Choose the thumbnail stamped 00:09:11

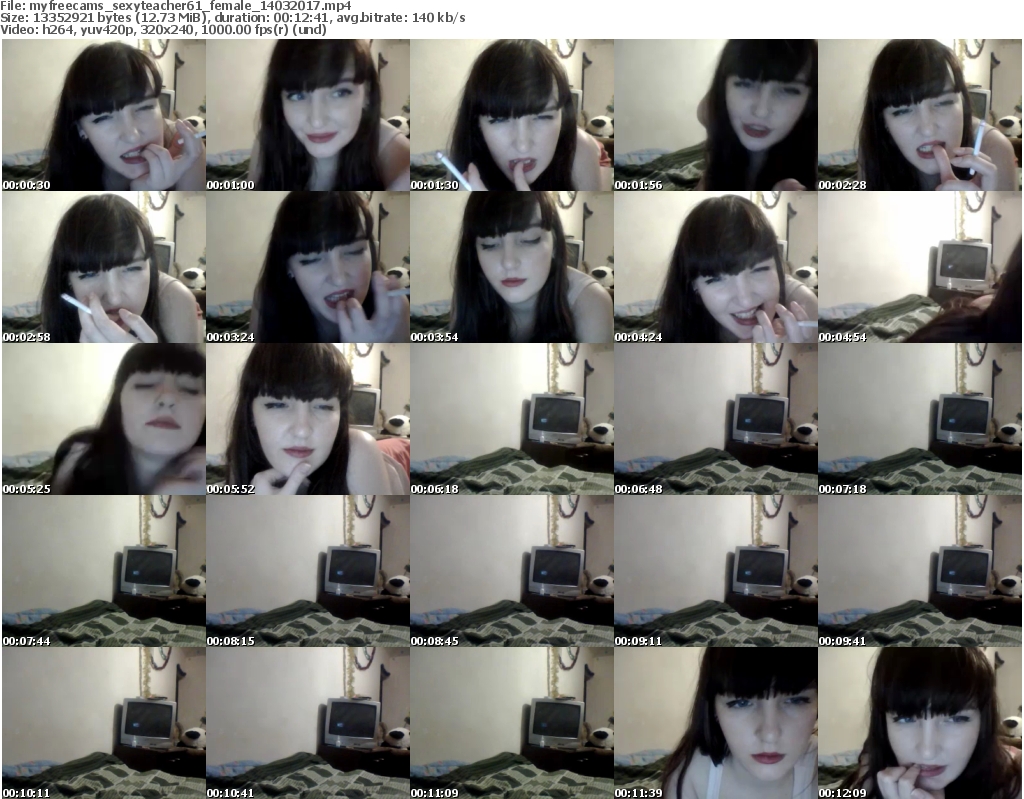pos(716,571)
